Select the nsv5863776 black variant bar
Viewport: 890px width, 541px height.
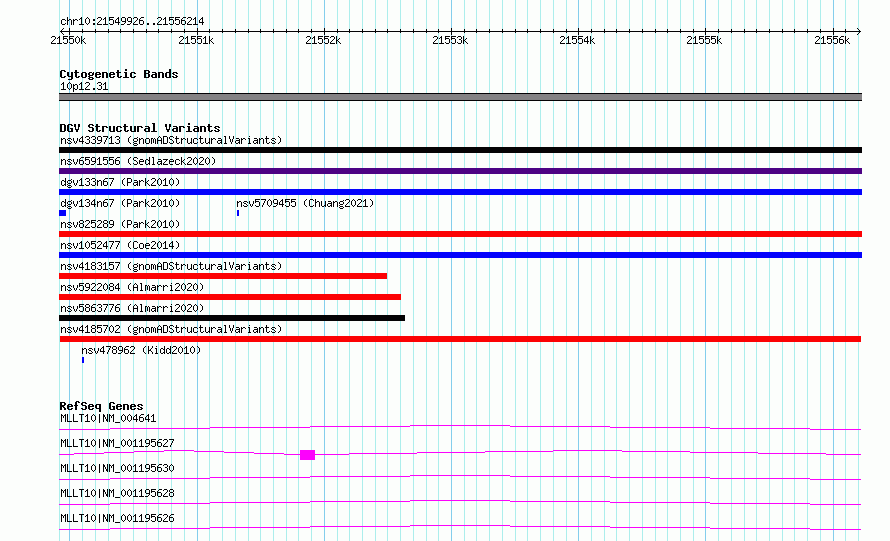tap(232, 318)
